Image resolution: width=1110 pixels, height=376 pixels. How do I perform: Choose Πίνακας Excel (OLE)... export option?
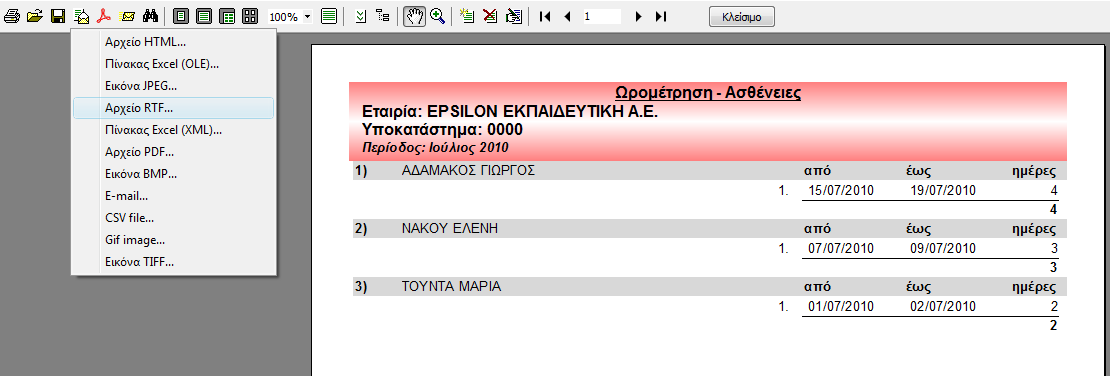click(x=173, y=64)
